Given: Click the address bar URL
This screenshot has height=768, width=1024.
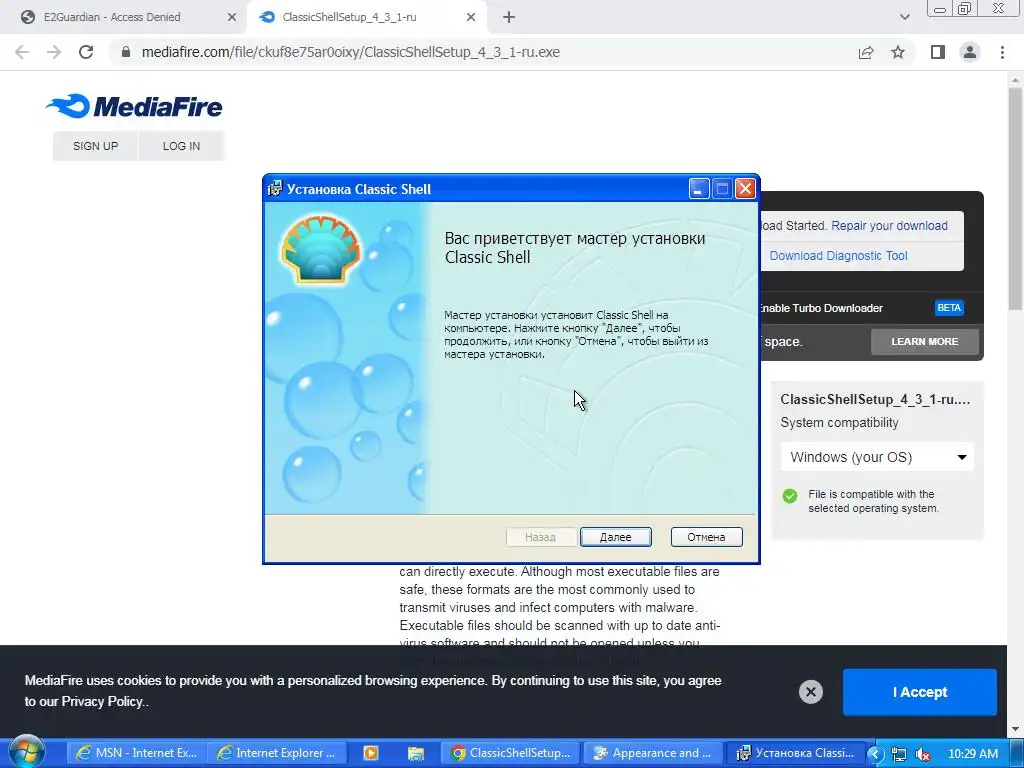Looking at the screenshot, I should [x=351, y=52].
